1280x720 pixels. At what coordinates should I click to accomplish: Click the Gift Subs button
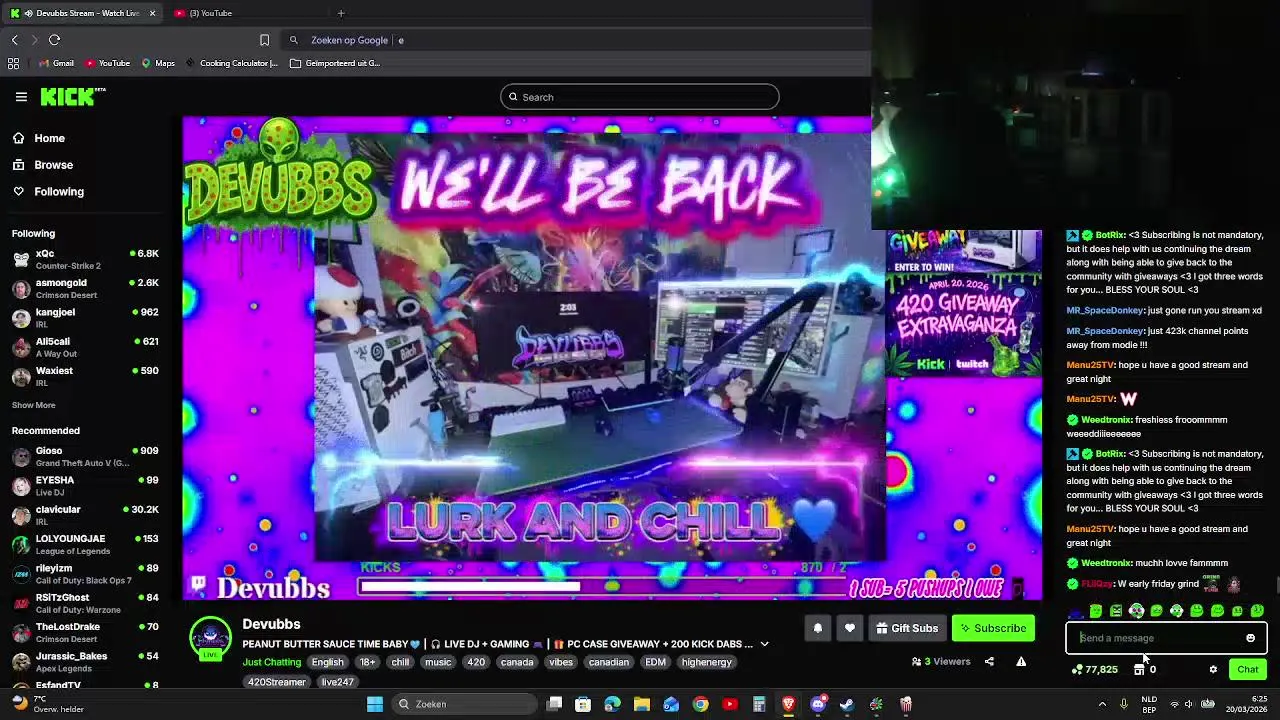tap(907, 628)
